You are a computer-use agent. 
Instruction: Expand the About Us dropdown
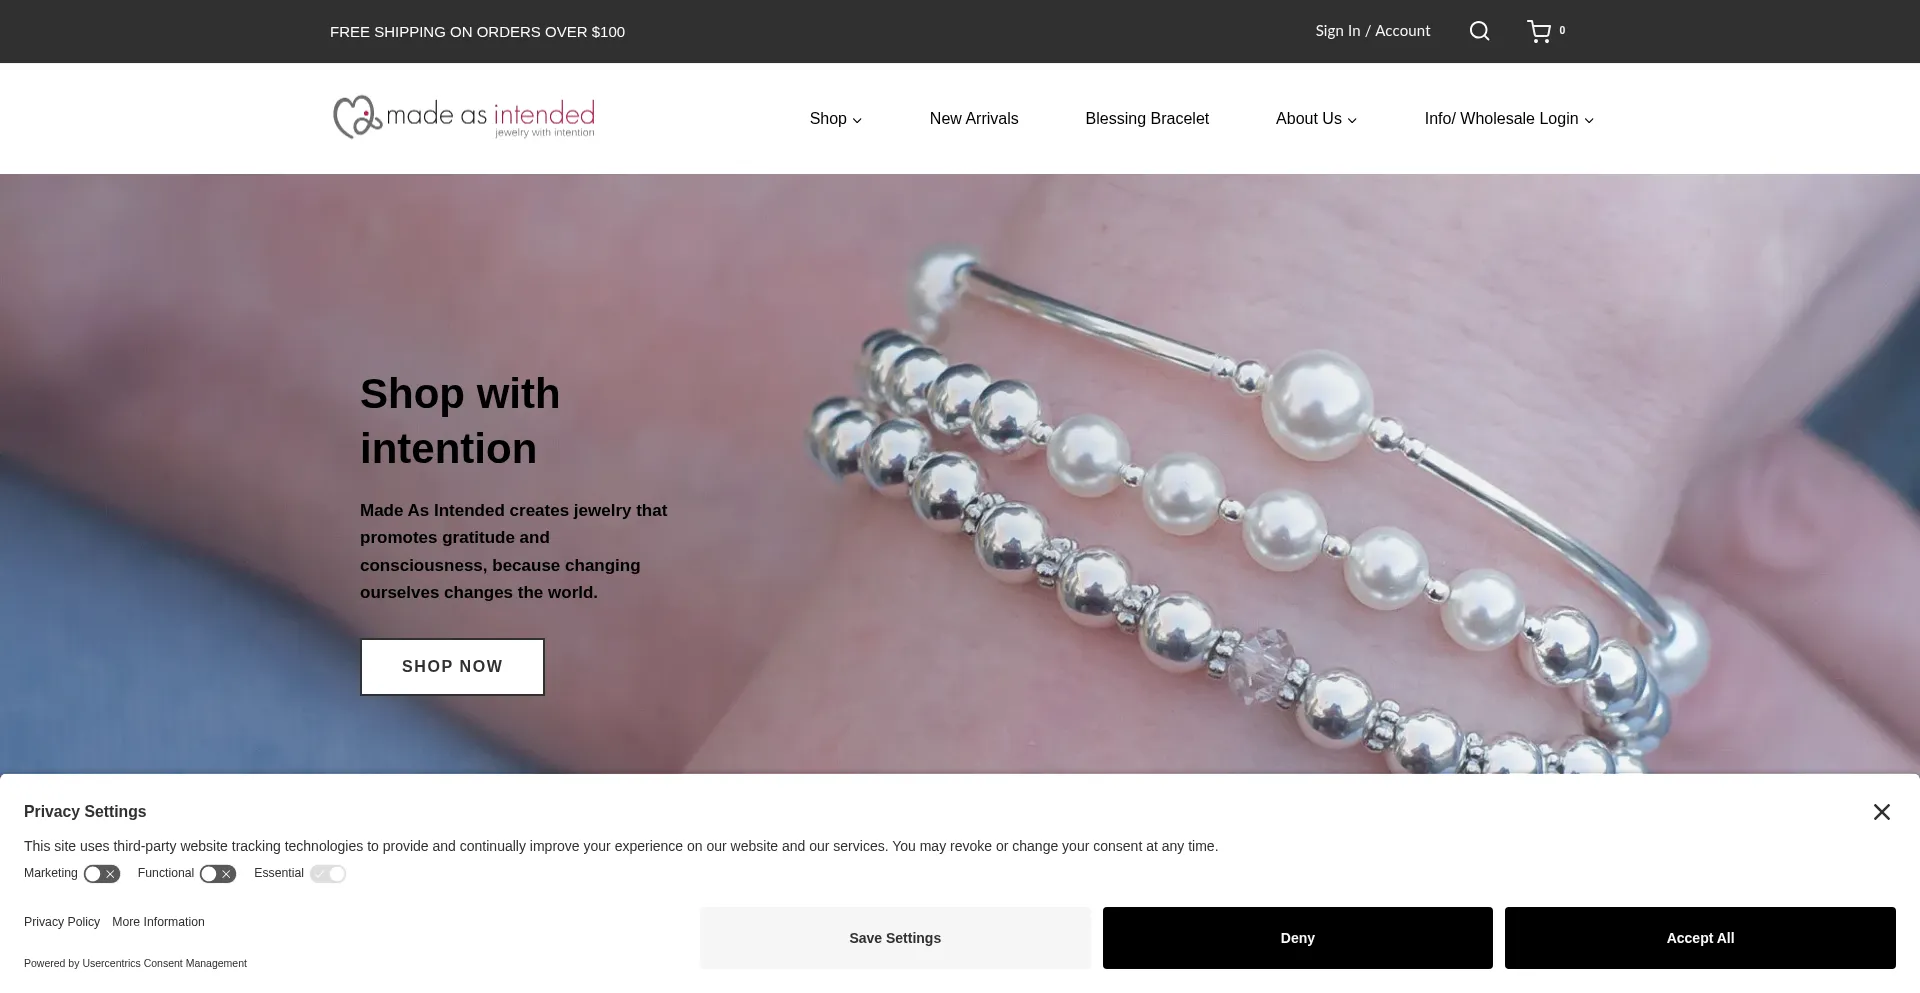pyautogui.click(x=1316, y=119)
